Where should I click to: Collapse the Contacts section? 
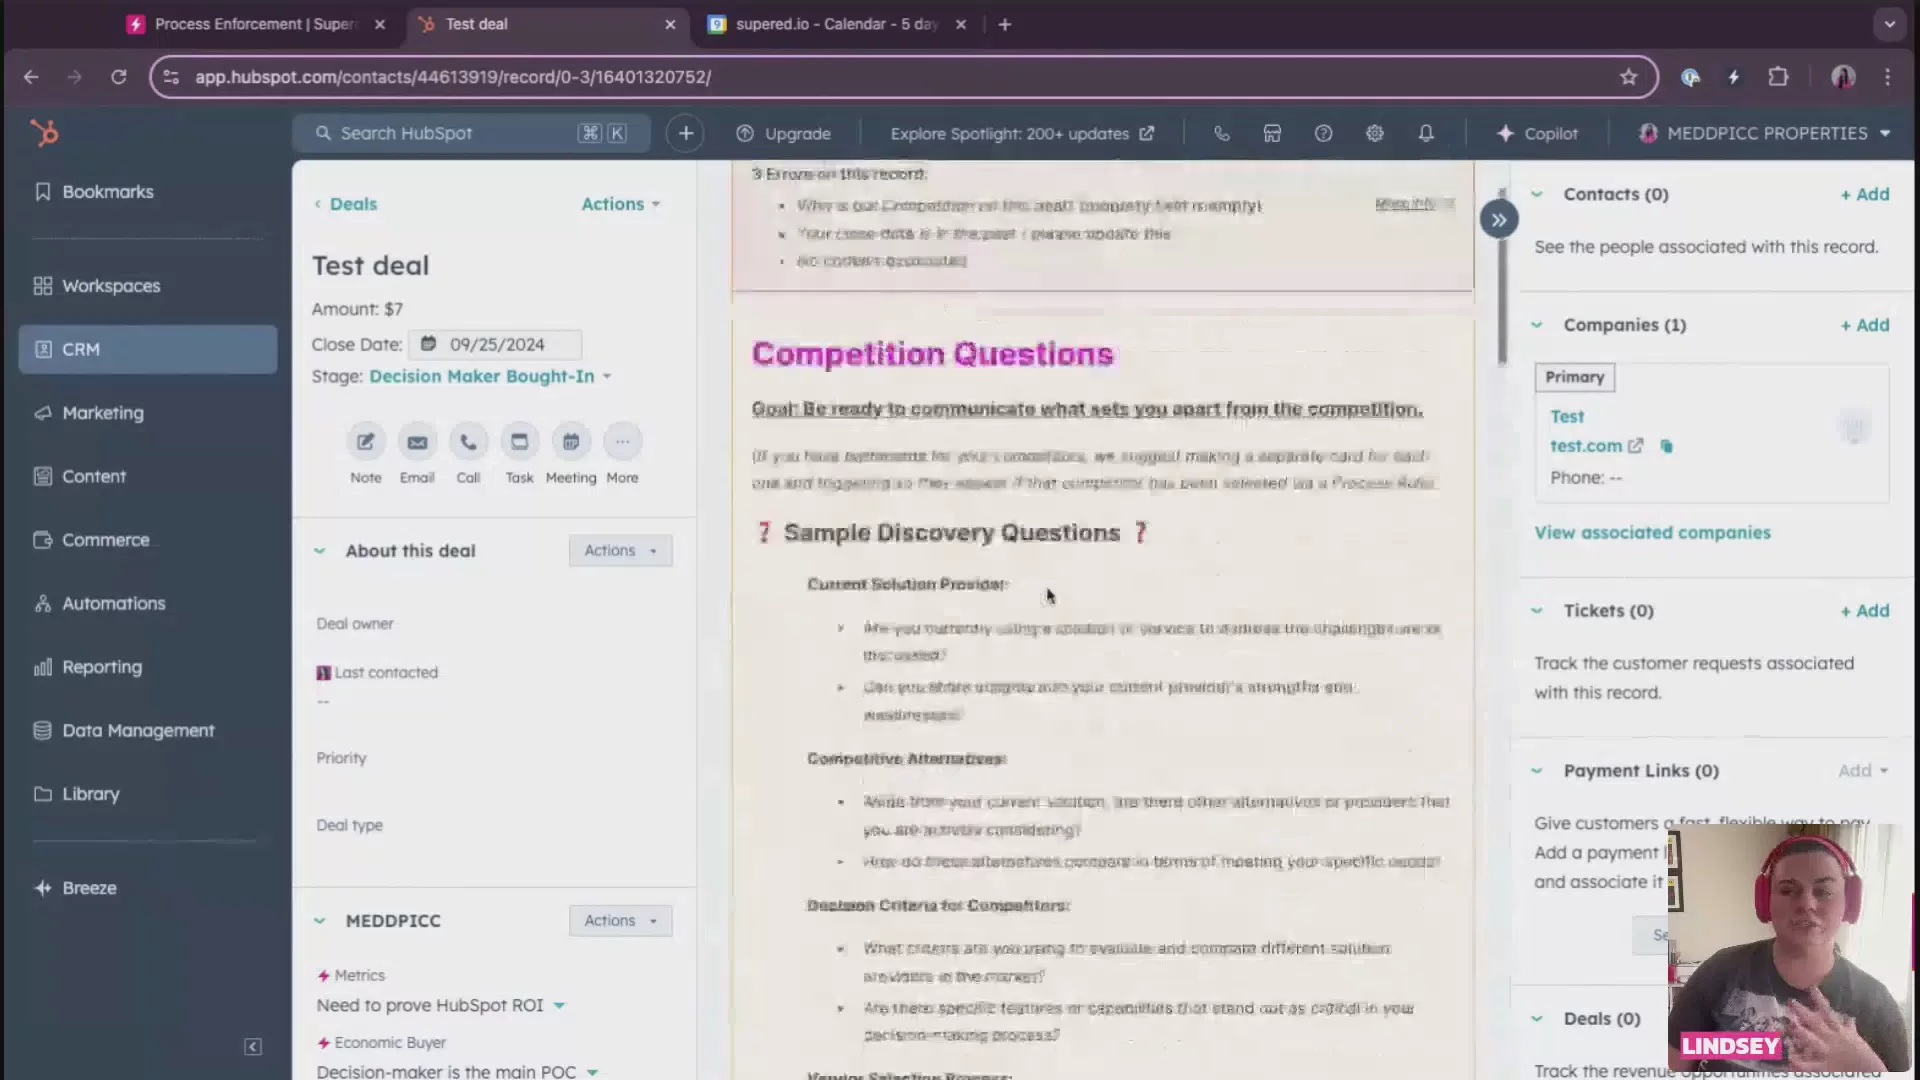(x=1537, y=195)
